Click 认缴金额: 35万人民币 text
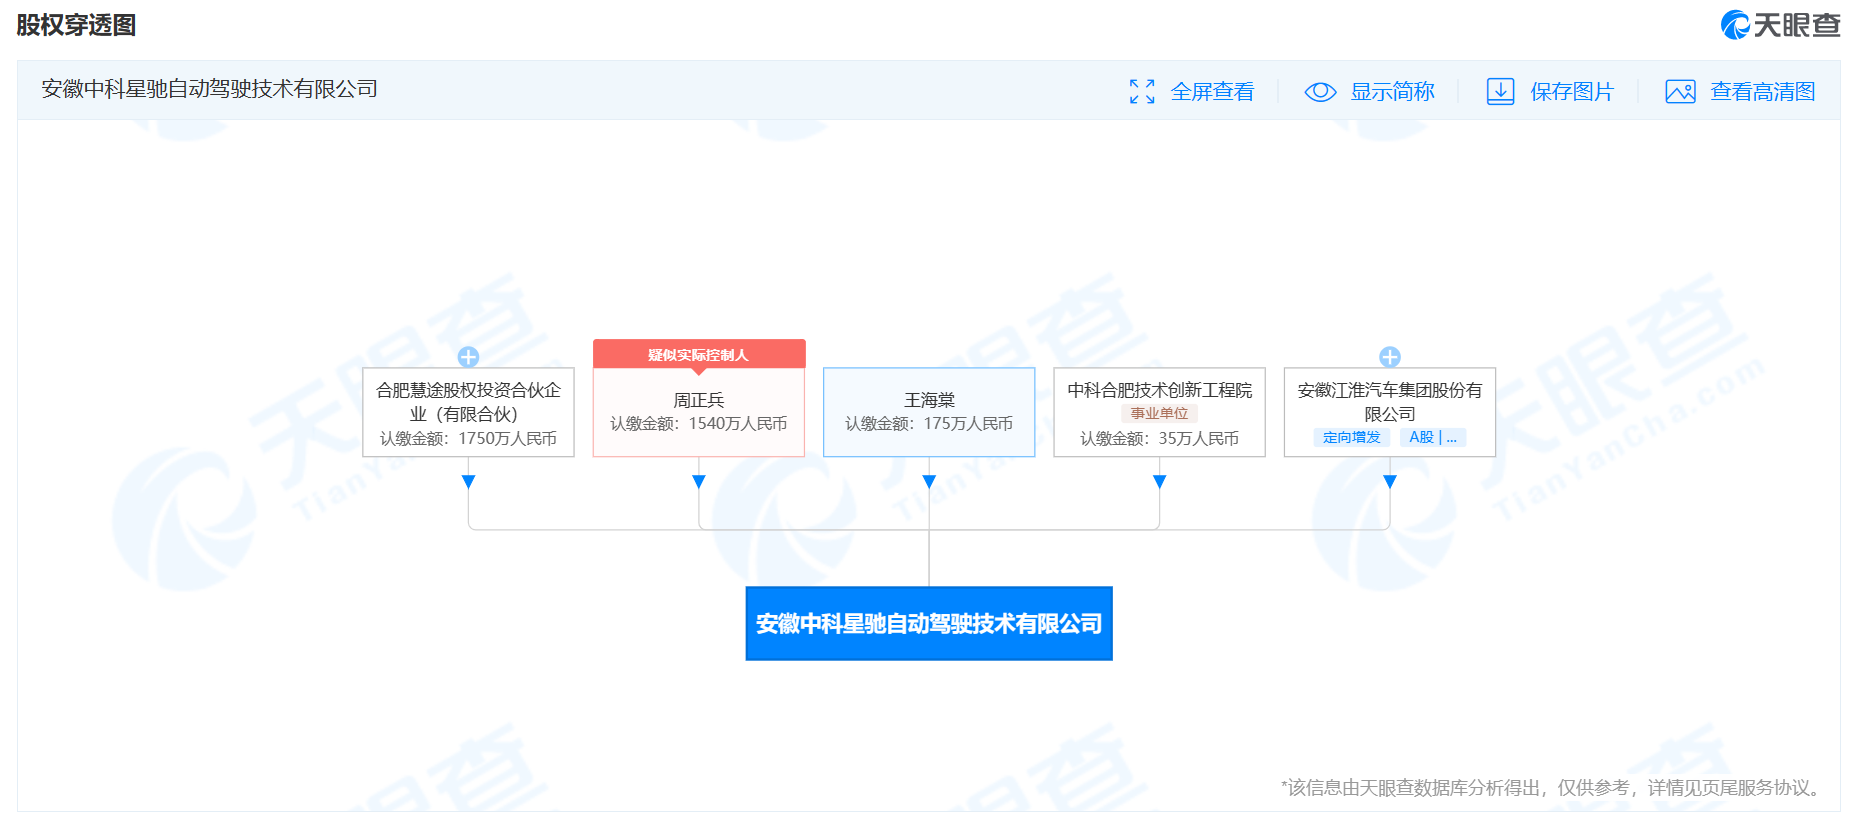Screen dimensions: 1856x826 1160,438
